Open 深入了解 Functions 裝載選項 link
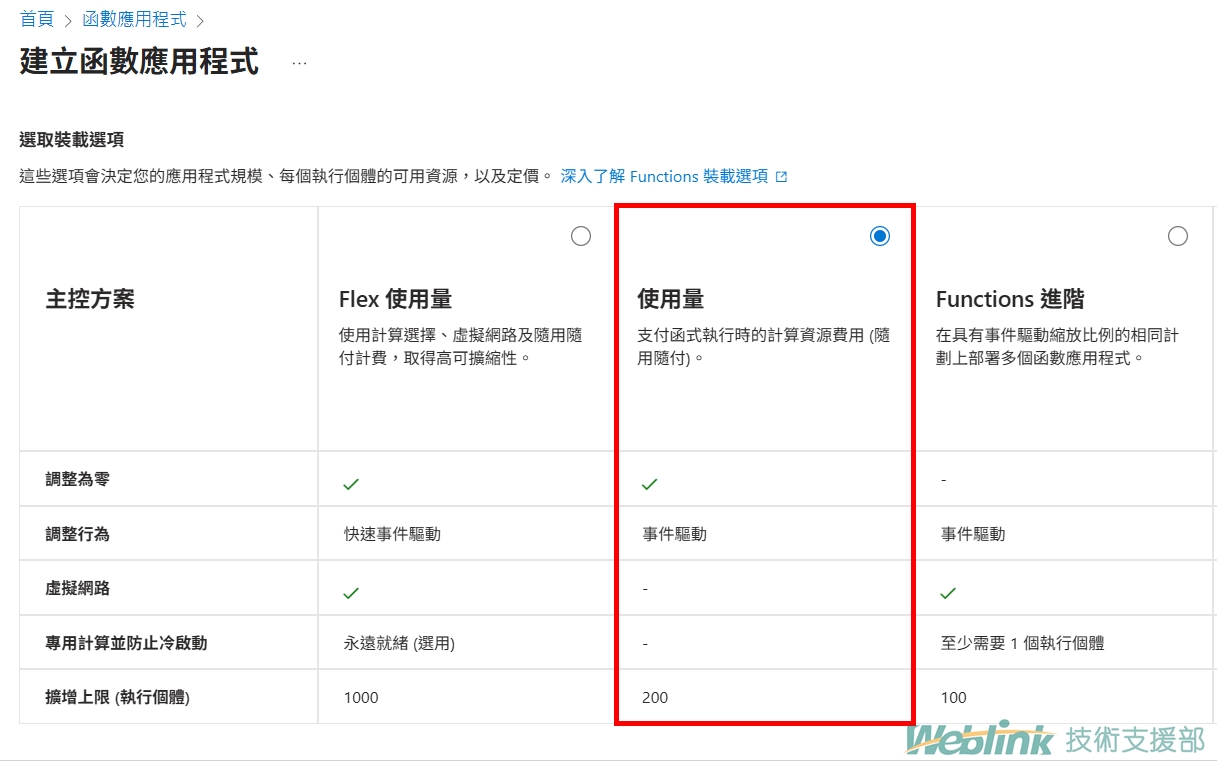Image resolution: width=1217 pixels, height=769 pixels. tap(664, 176)
